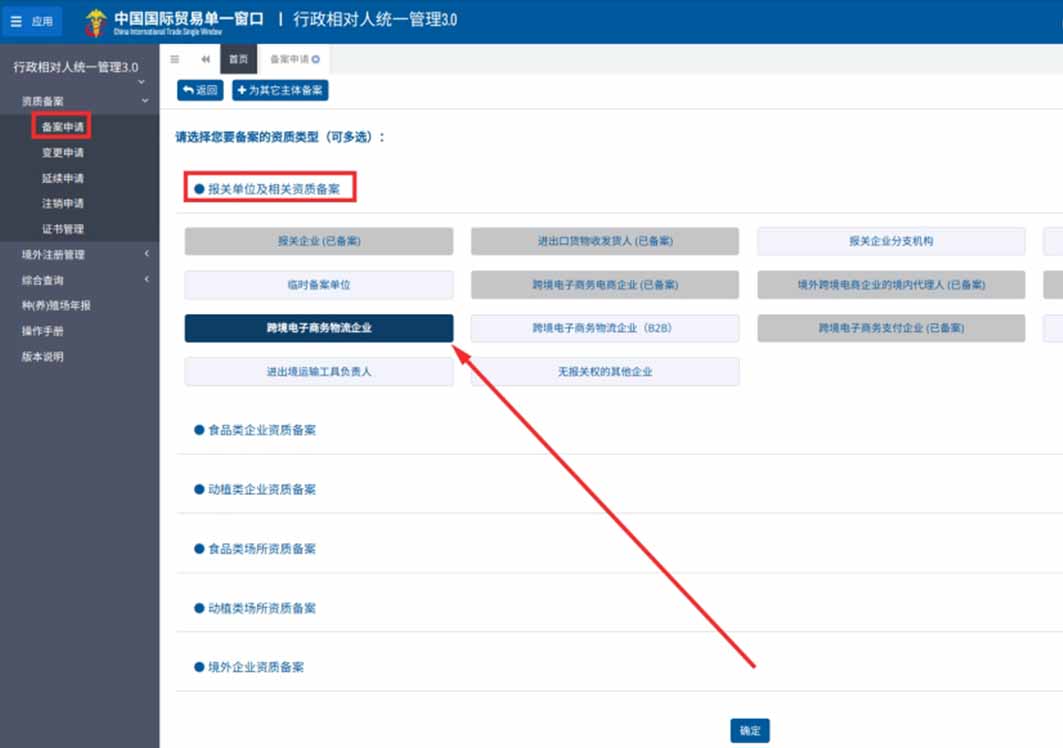Viewport: 1063px width, 748px height.
Task: Deselect the highlighted 跨境电子商务物流企业 option
Action: click(x=319, y=328)
